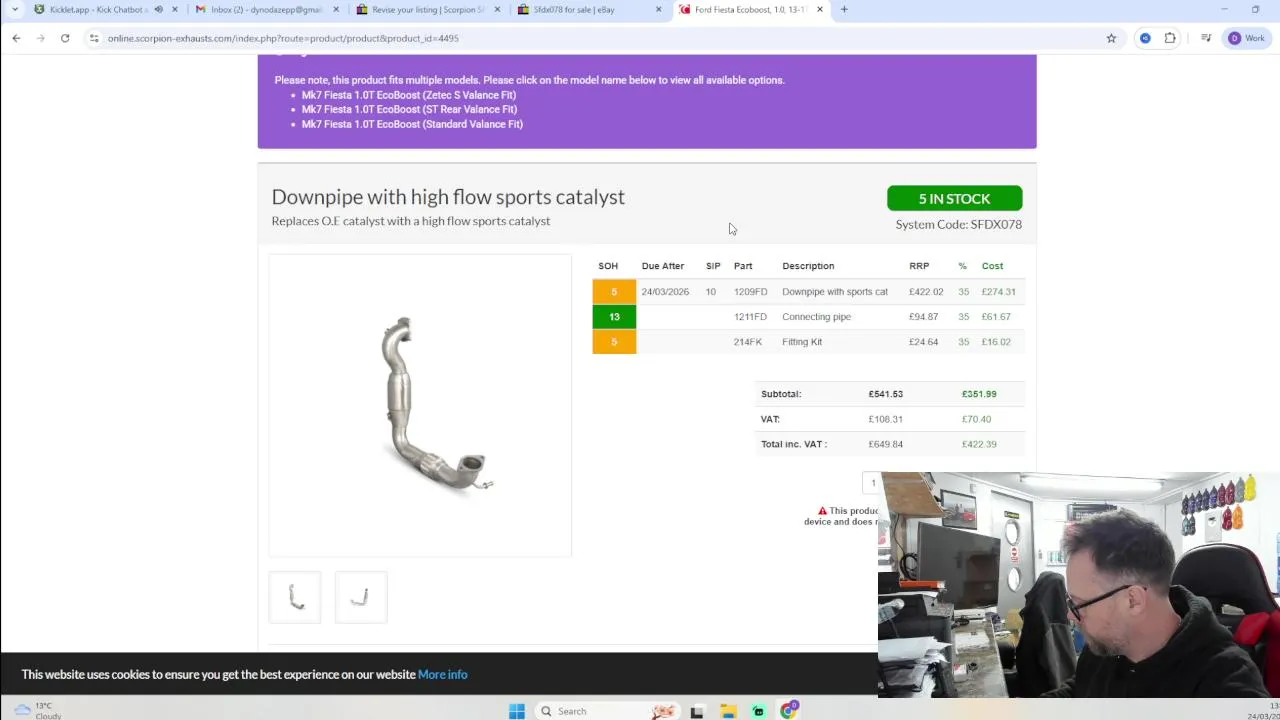Open Mk7 Fiesta Standard Valance Fit link
Viewport: 1280px width, 720px height.
pyautogui.click(x=412, y=124)
